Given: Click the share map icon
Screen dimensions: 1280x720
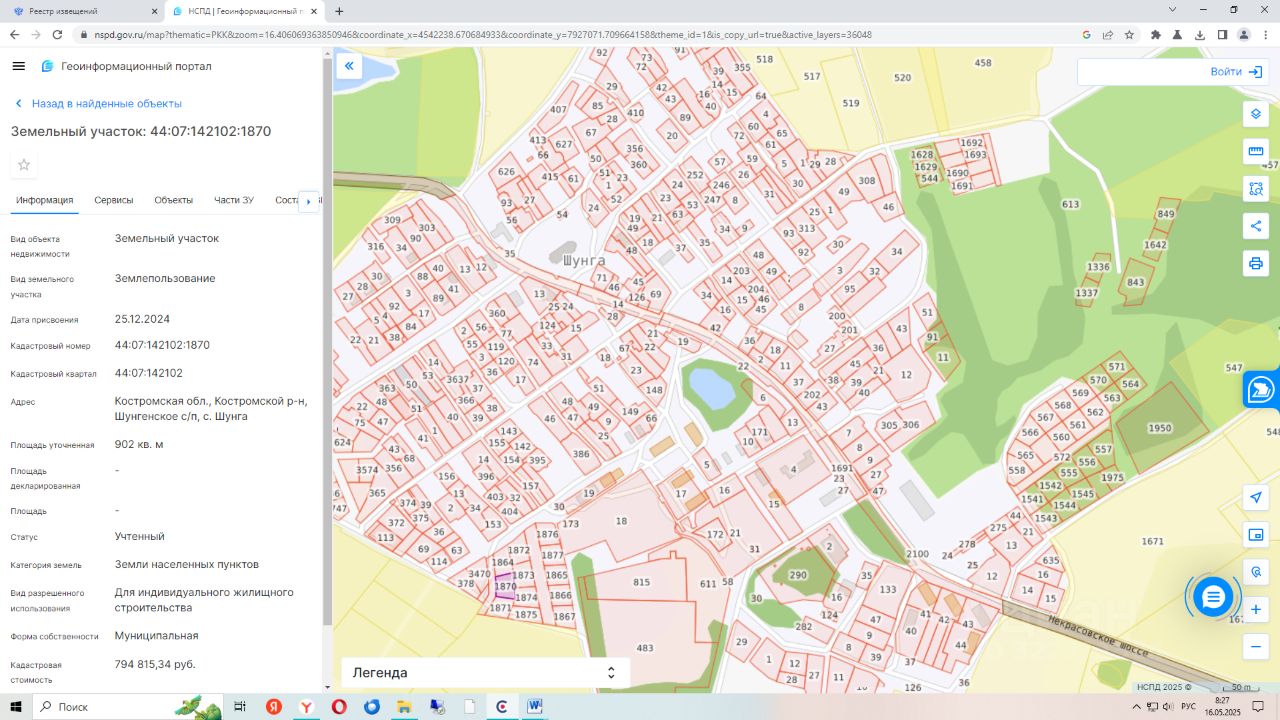Looking at the screenshot, I should coord(1256,226).
